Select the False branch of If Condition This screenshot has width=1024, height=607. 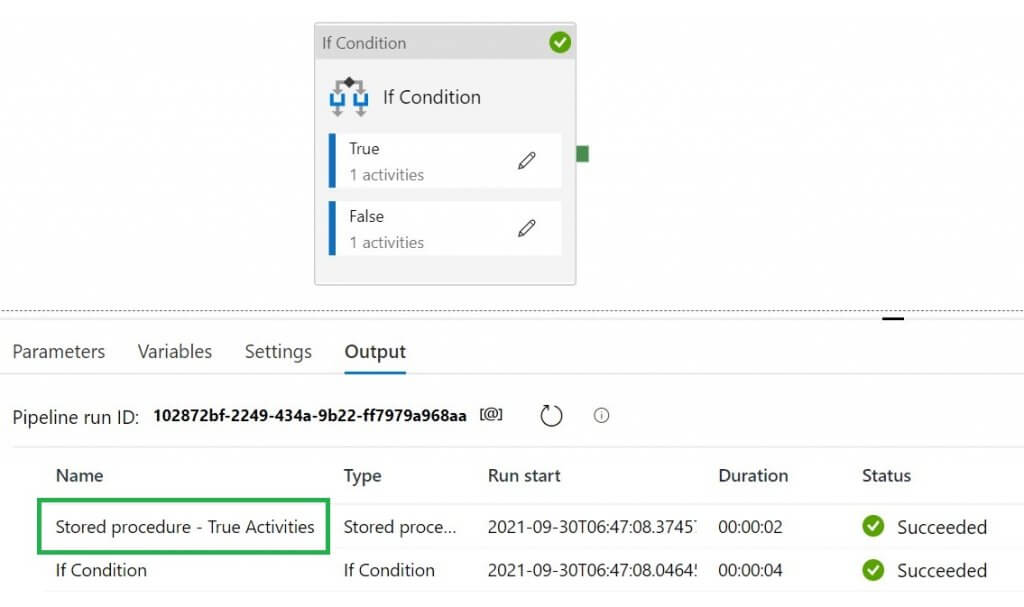tap(420, 228)
